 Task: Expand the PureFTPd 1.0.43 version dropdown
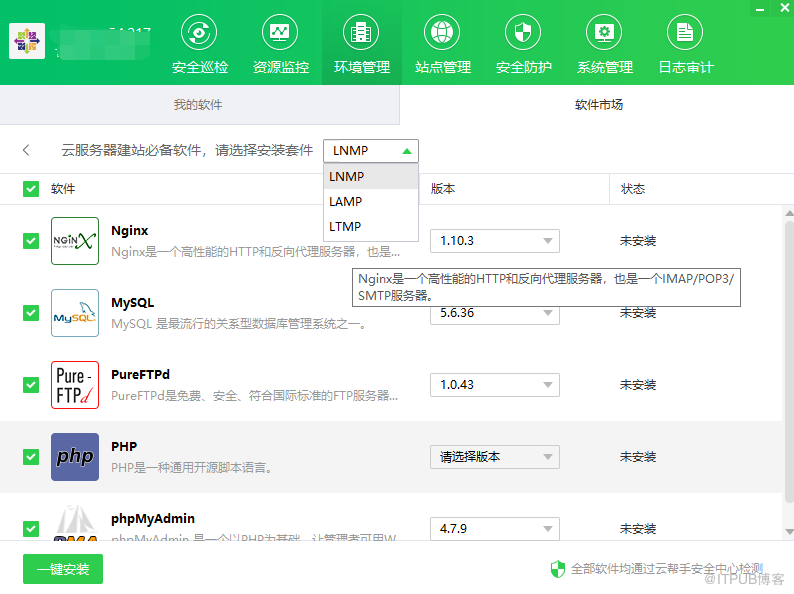point(494,385)
